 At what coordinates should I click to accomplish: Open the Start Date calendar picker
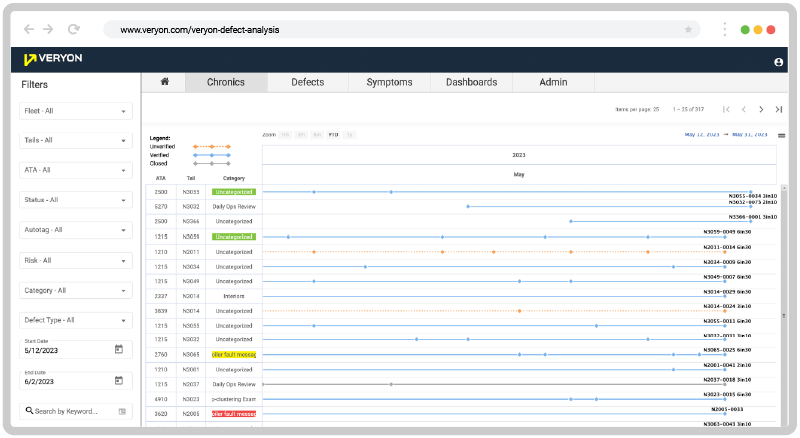(x=119, y=349)
